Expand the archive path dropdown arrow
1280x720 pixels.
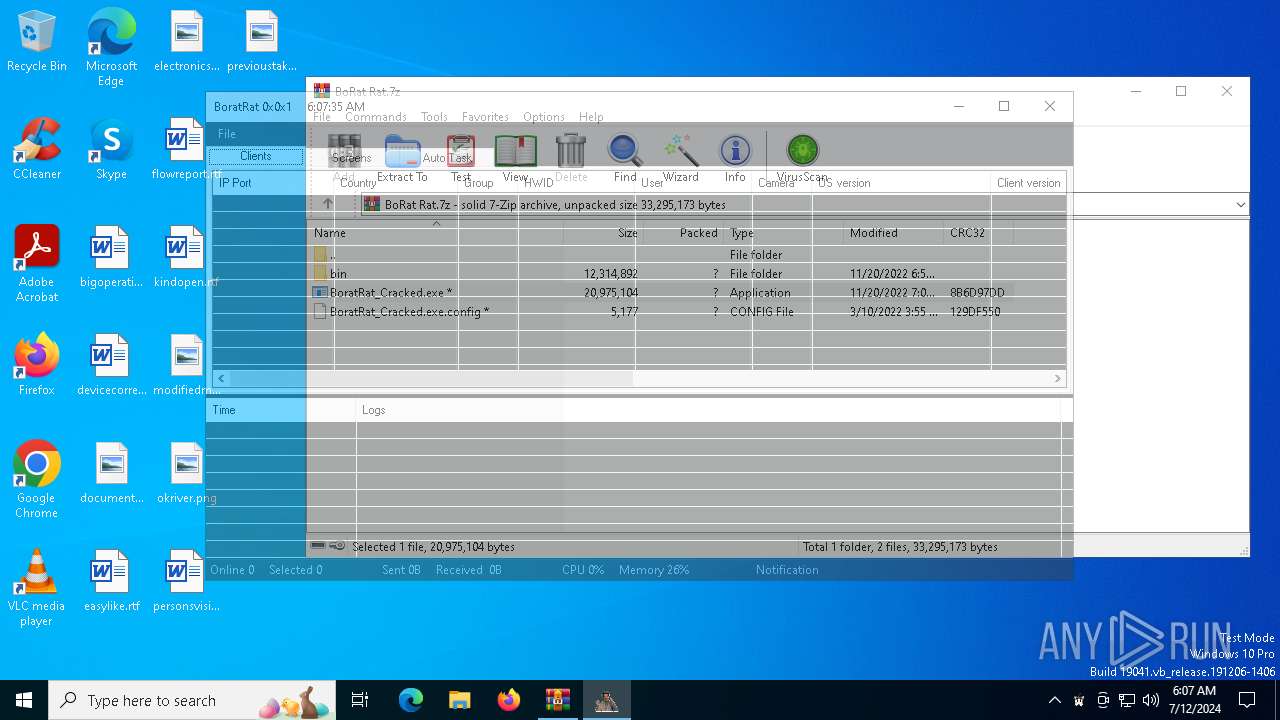pos(1240,204)
